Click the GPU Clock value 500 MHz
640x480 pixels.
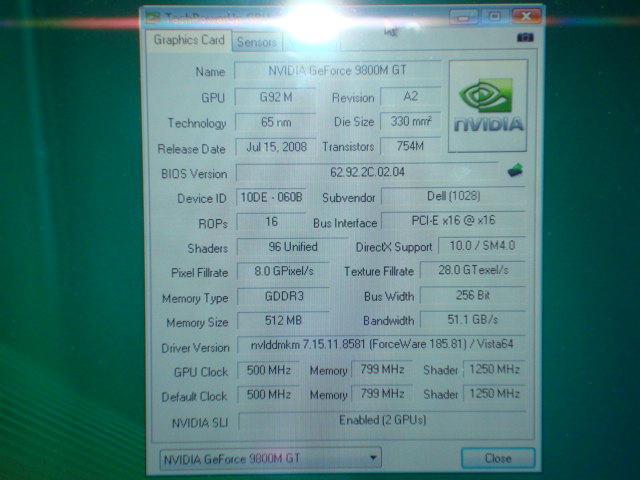click(269, 370)
